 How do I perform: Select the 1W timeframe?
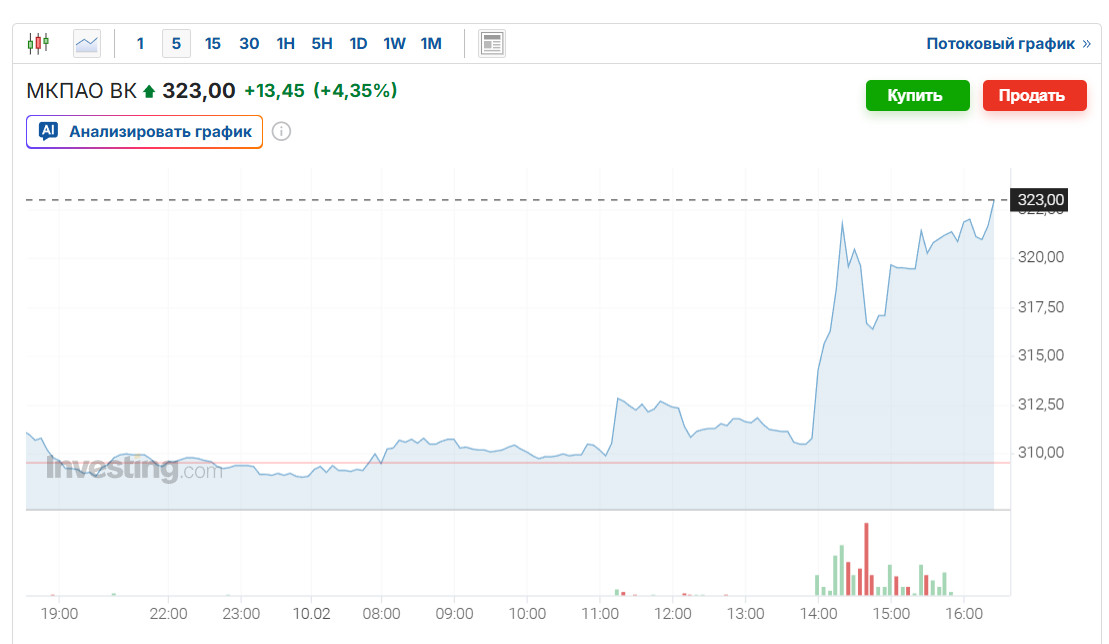click(x=394, y=43)
